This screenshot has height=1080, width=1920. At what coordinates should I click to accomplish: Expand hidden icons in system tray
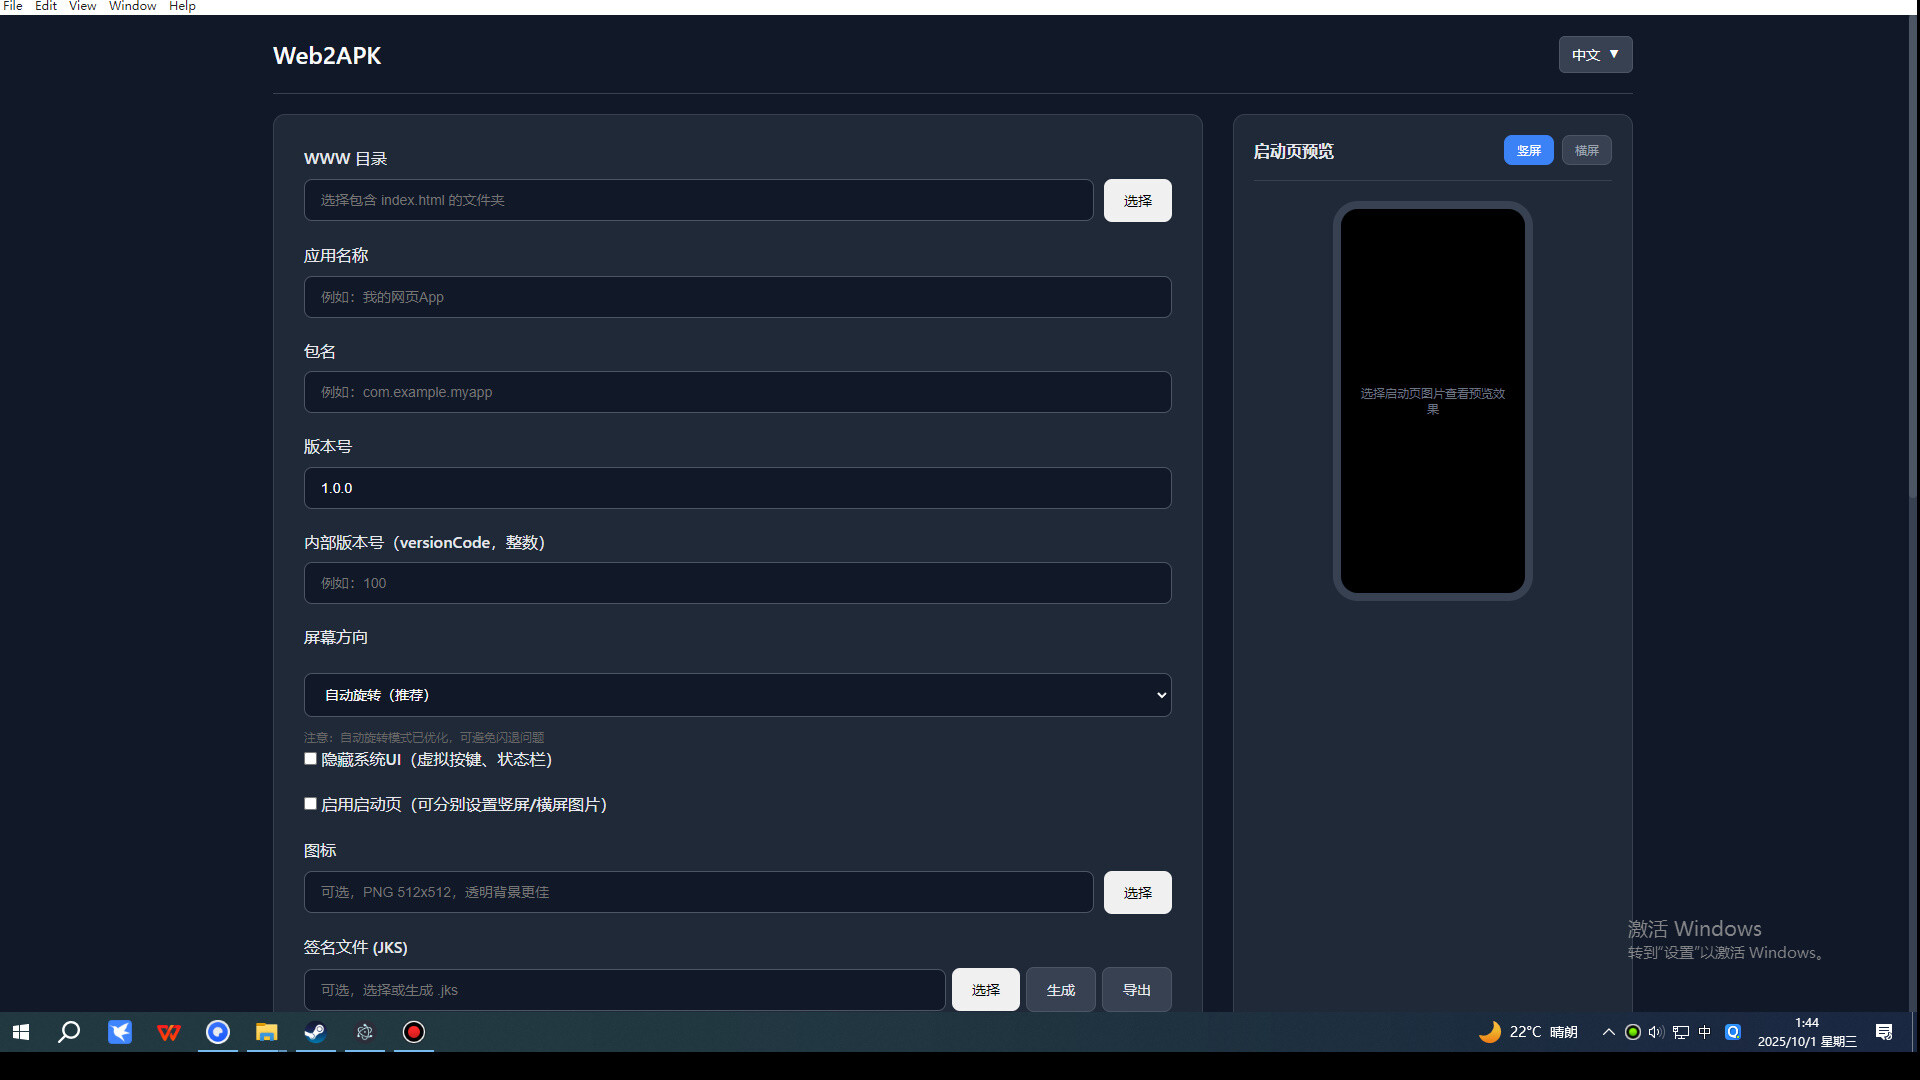pyautogui.click(x=1608, y=1032)
